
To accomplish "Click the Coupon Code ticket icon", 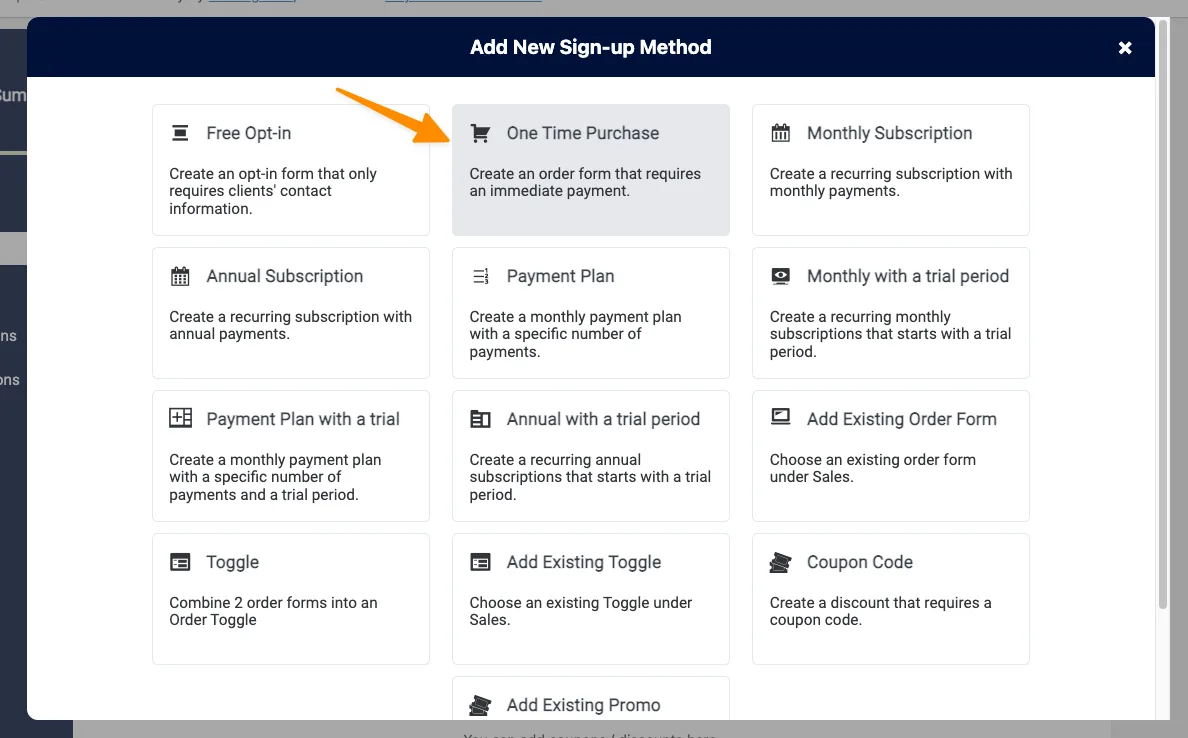I will click(780, 562).
